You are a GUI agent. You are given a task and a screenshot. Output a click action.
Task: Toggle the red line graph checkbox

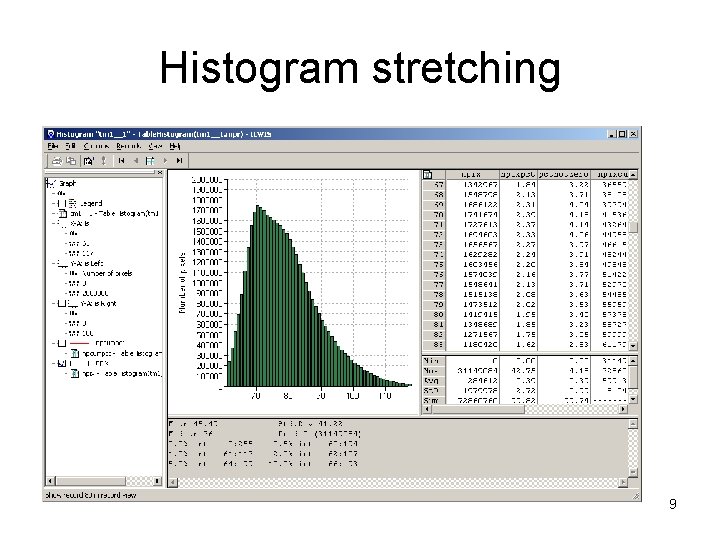click(x=62, y=343)
